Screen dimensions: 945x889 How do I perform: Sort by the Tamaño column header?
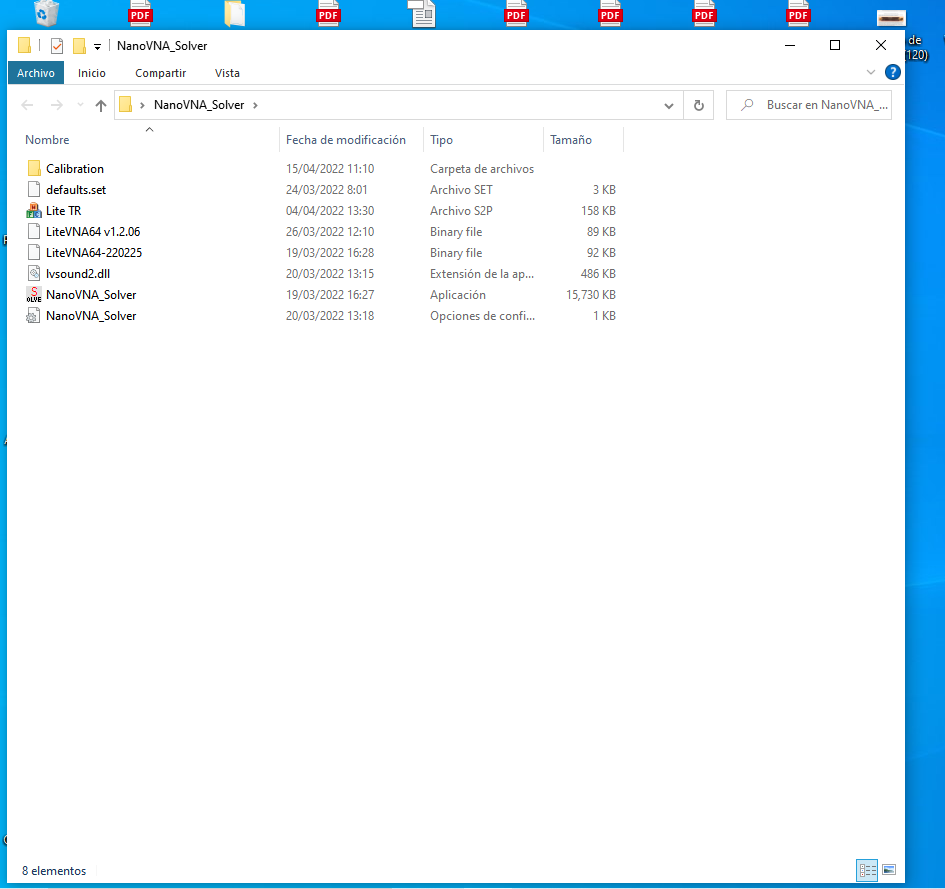tap(571, 140)
